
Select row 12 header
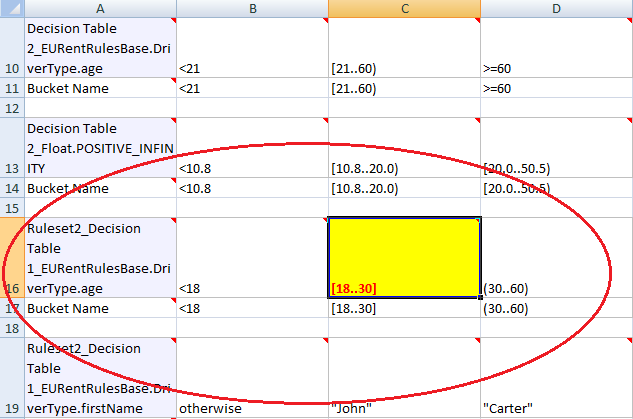tap(12, 108)
